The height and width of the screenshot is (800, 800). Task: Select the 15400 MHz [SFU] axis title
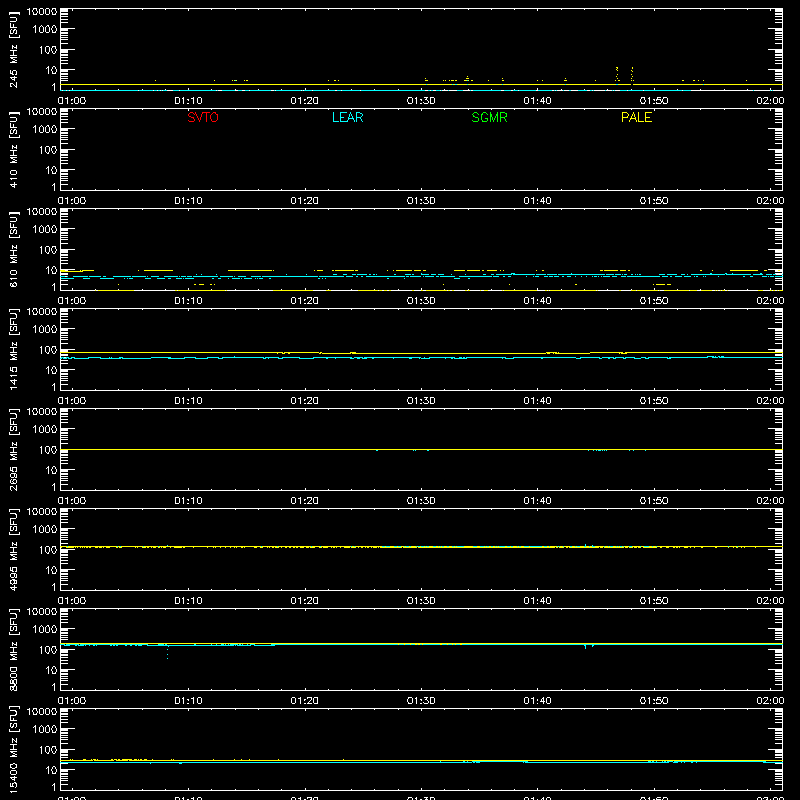[13, 749]
